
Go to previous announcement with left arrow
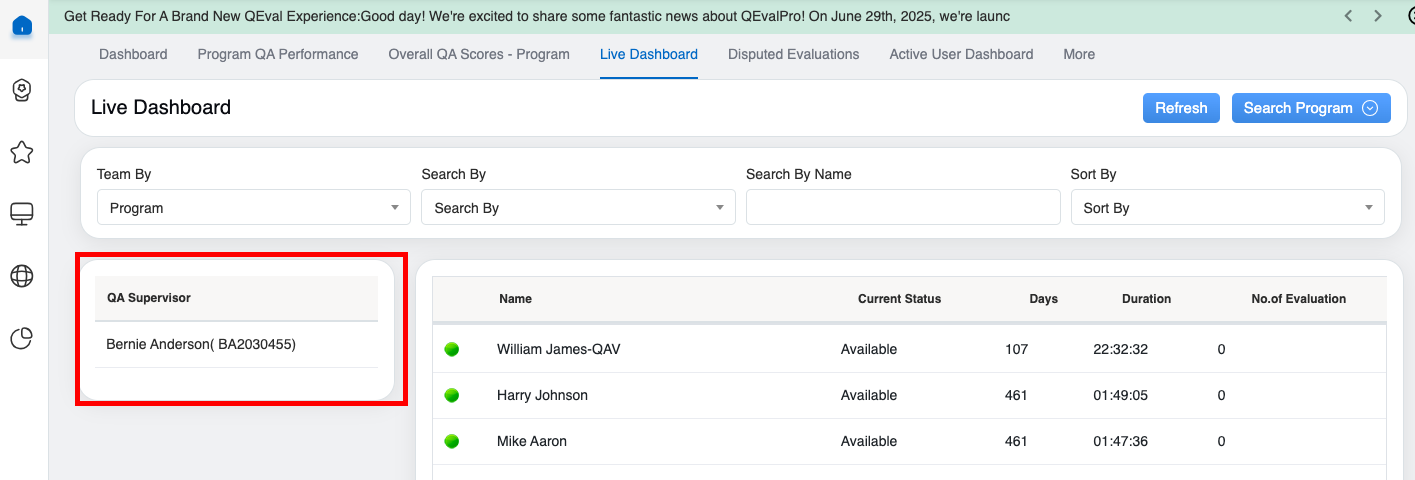(1349, 16)
